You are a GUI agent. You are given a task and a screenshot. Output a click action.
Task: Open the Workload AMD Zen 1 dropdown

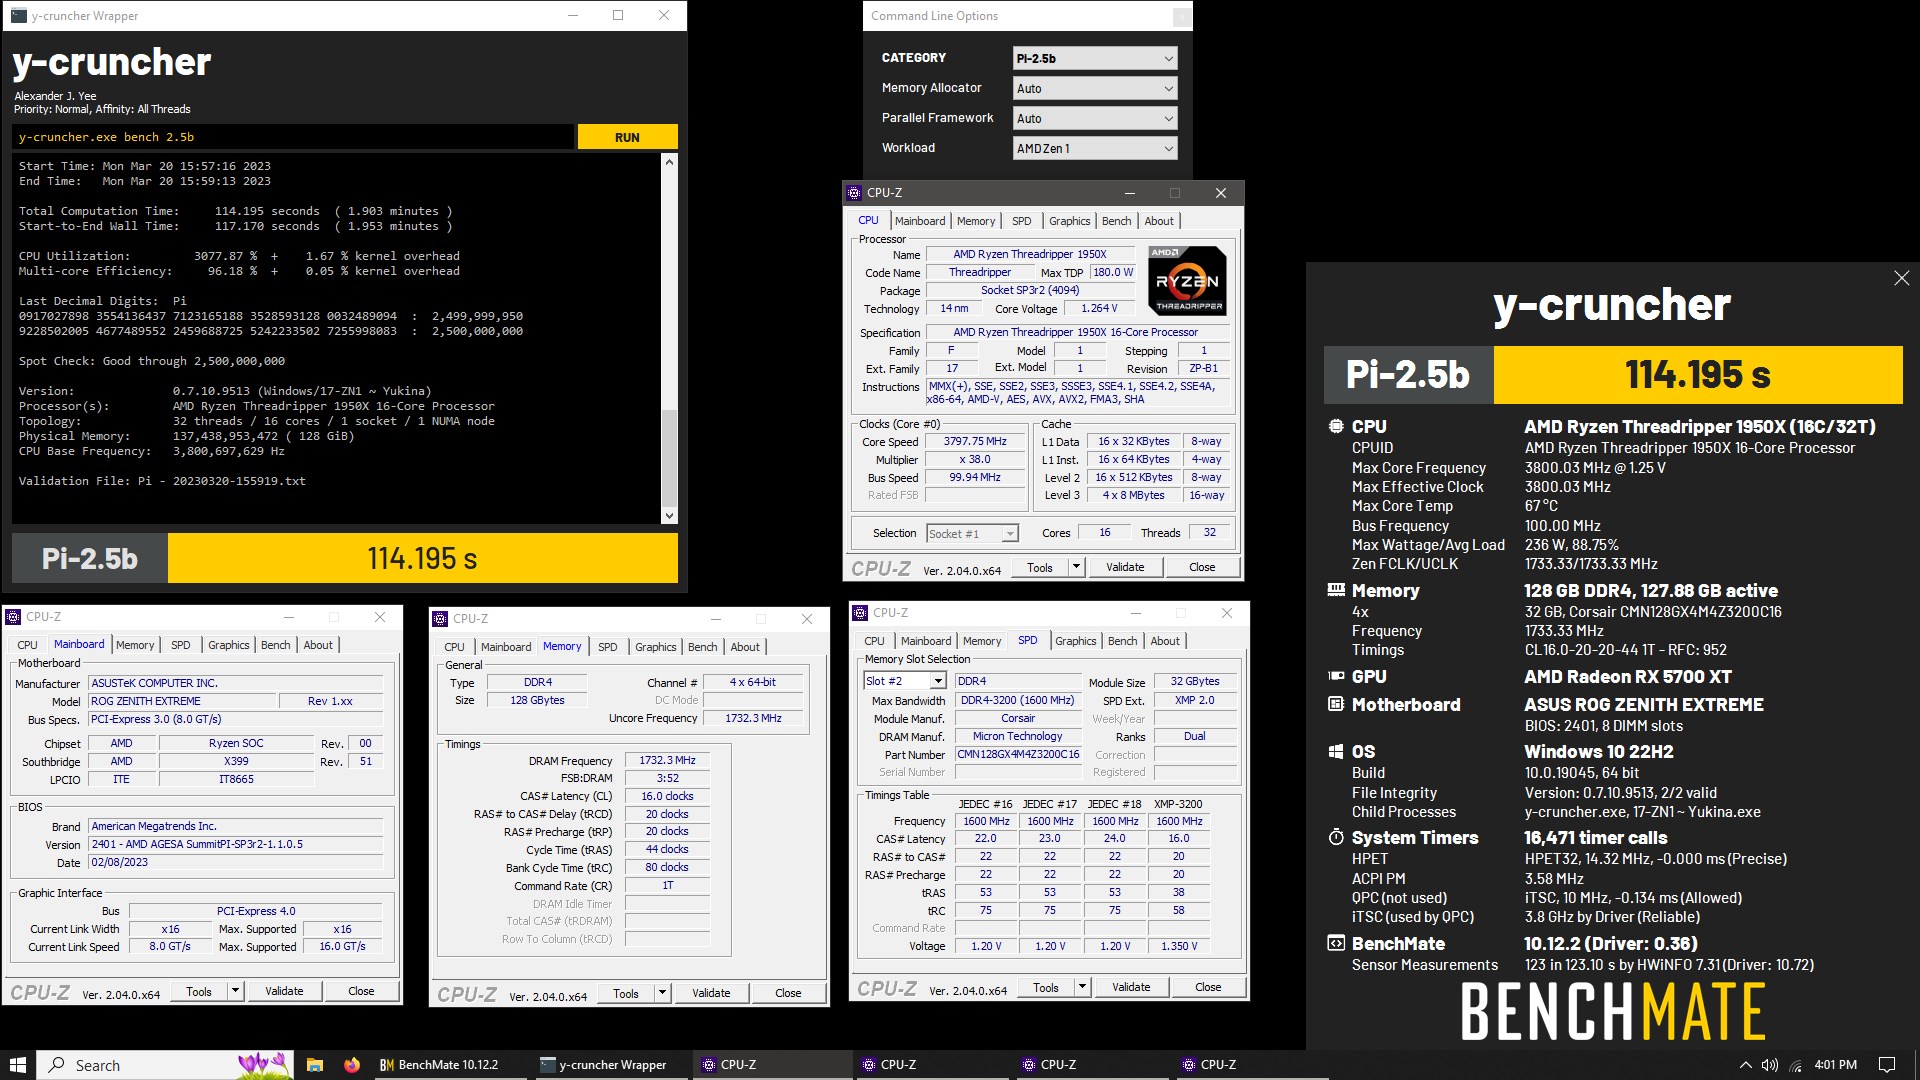click(1095, 148)
